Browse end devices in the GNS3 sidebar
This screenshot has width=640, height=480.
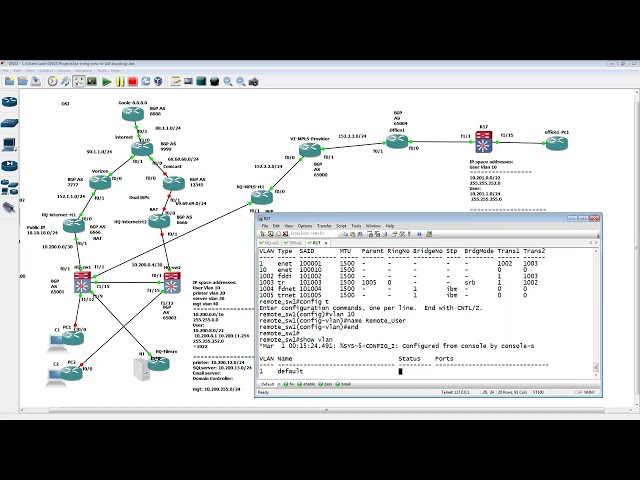[x=9, y=144]
